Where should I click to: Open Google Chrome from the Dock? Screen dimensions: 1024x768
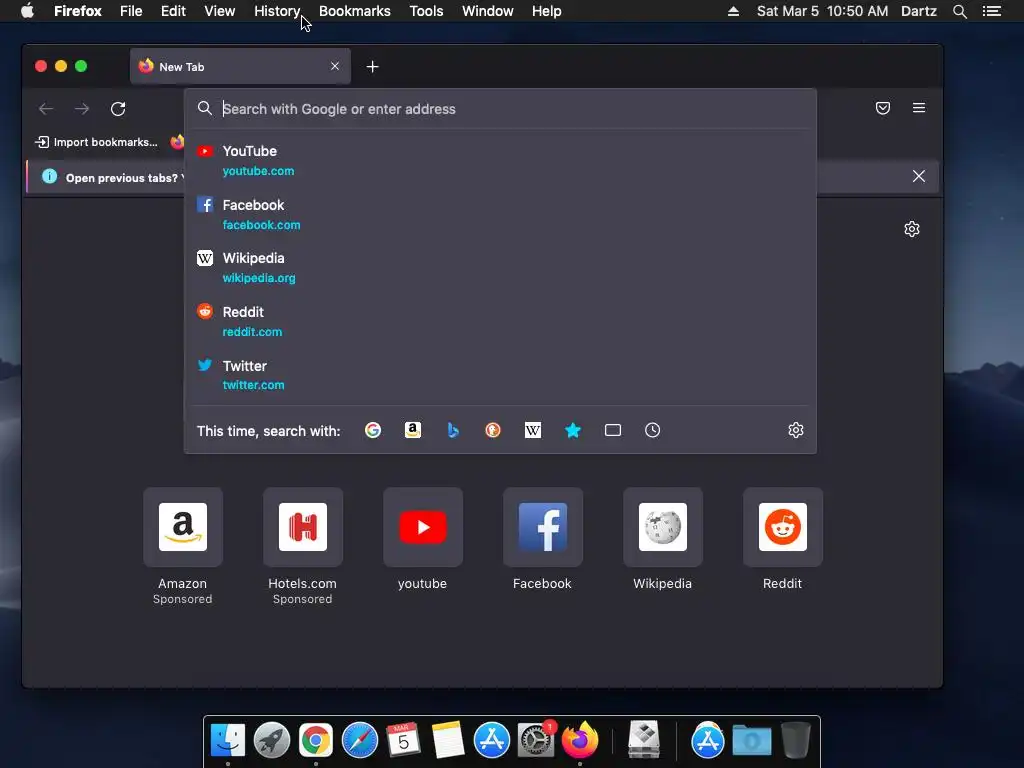(x=315, y=741)
